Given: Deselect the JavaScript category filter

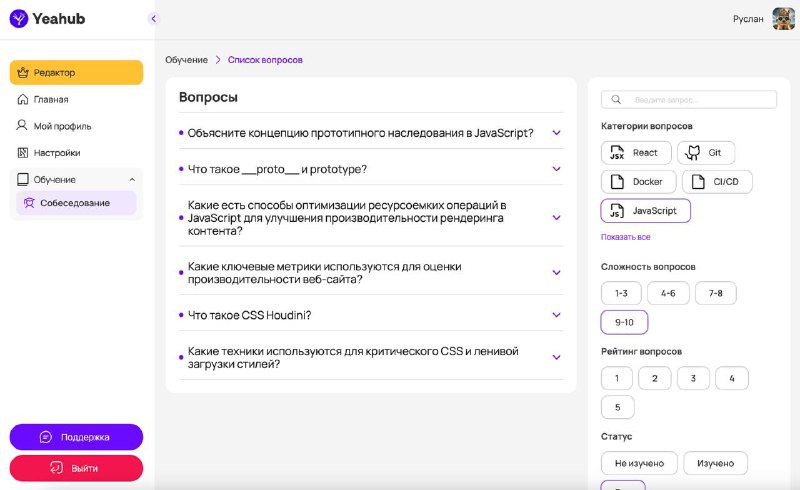Looking at the screenshot, I should (x=645, y=211).
